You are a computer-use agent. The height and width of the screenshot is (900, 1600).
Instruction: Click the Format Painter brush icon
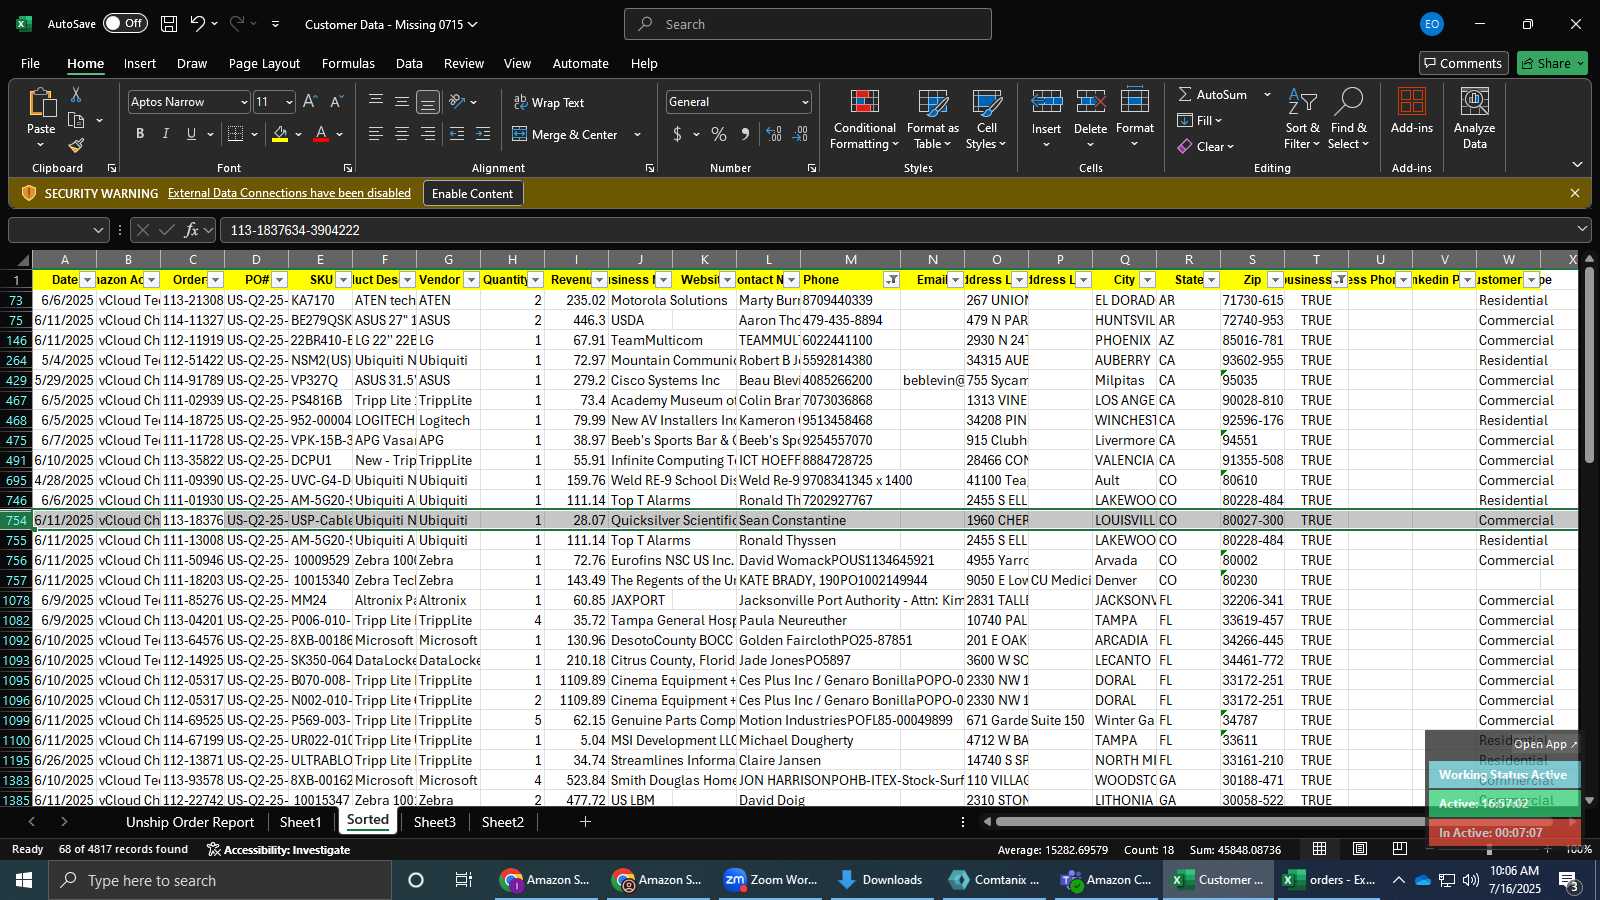76,146
